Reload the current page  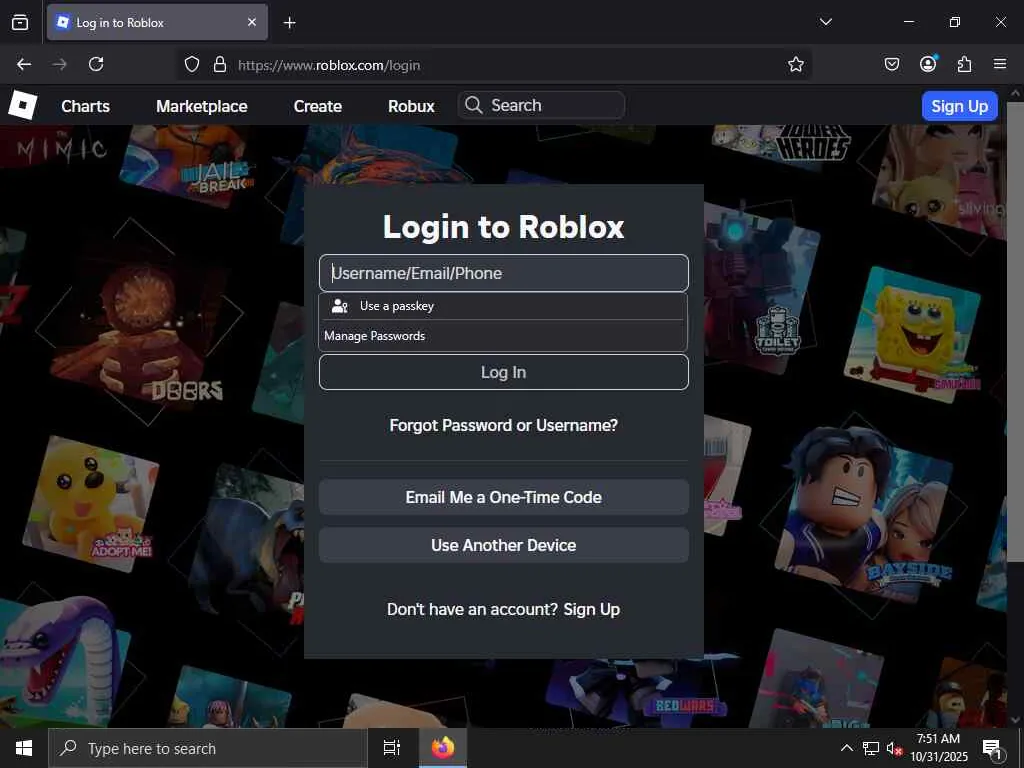[96, 64]
